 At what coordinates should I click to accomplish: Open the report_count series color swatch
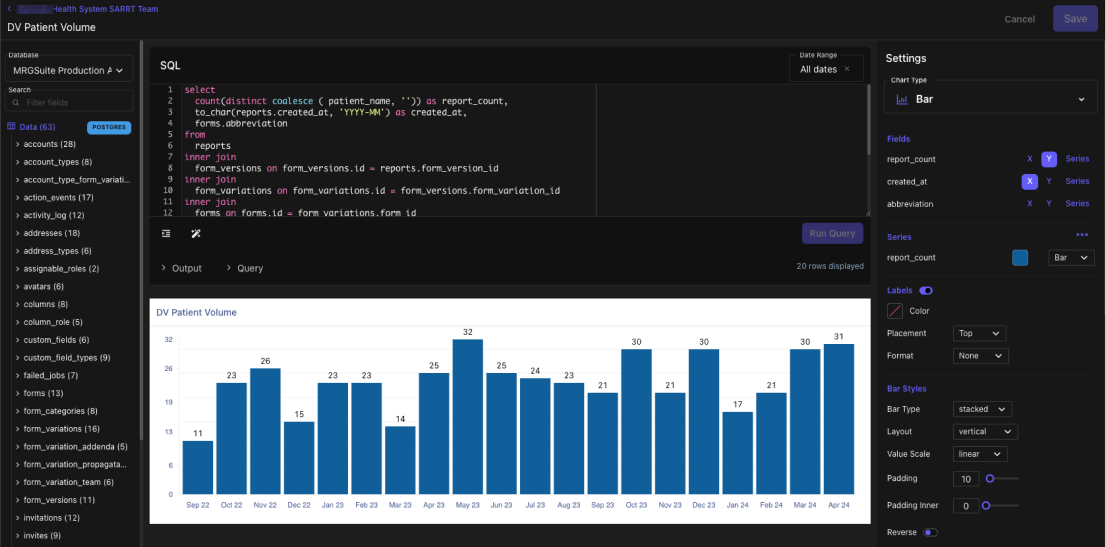coord(1020,258)
